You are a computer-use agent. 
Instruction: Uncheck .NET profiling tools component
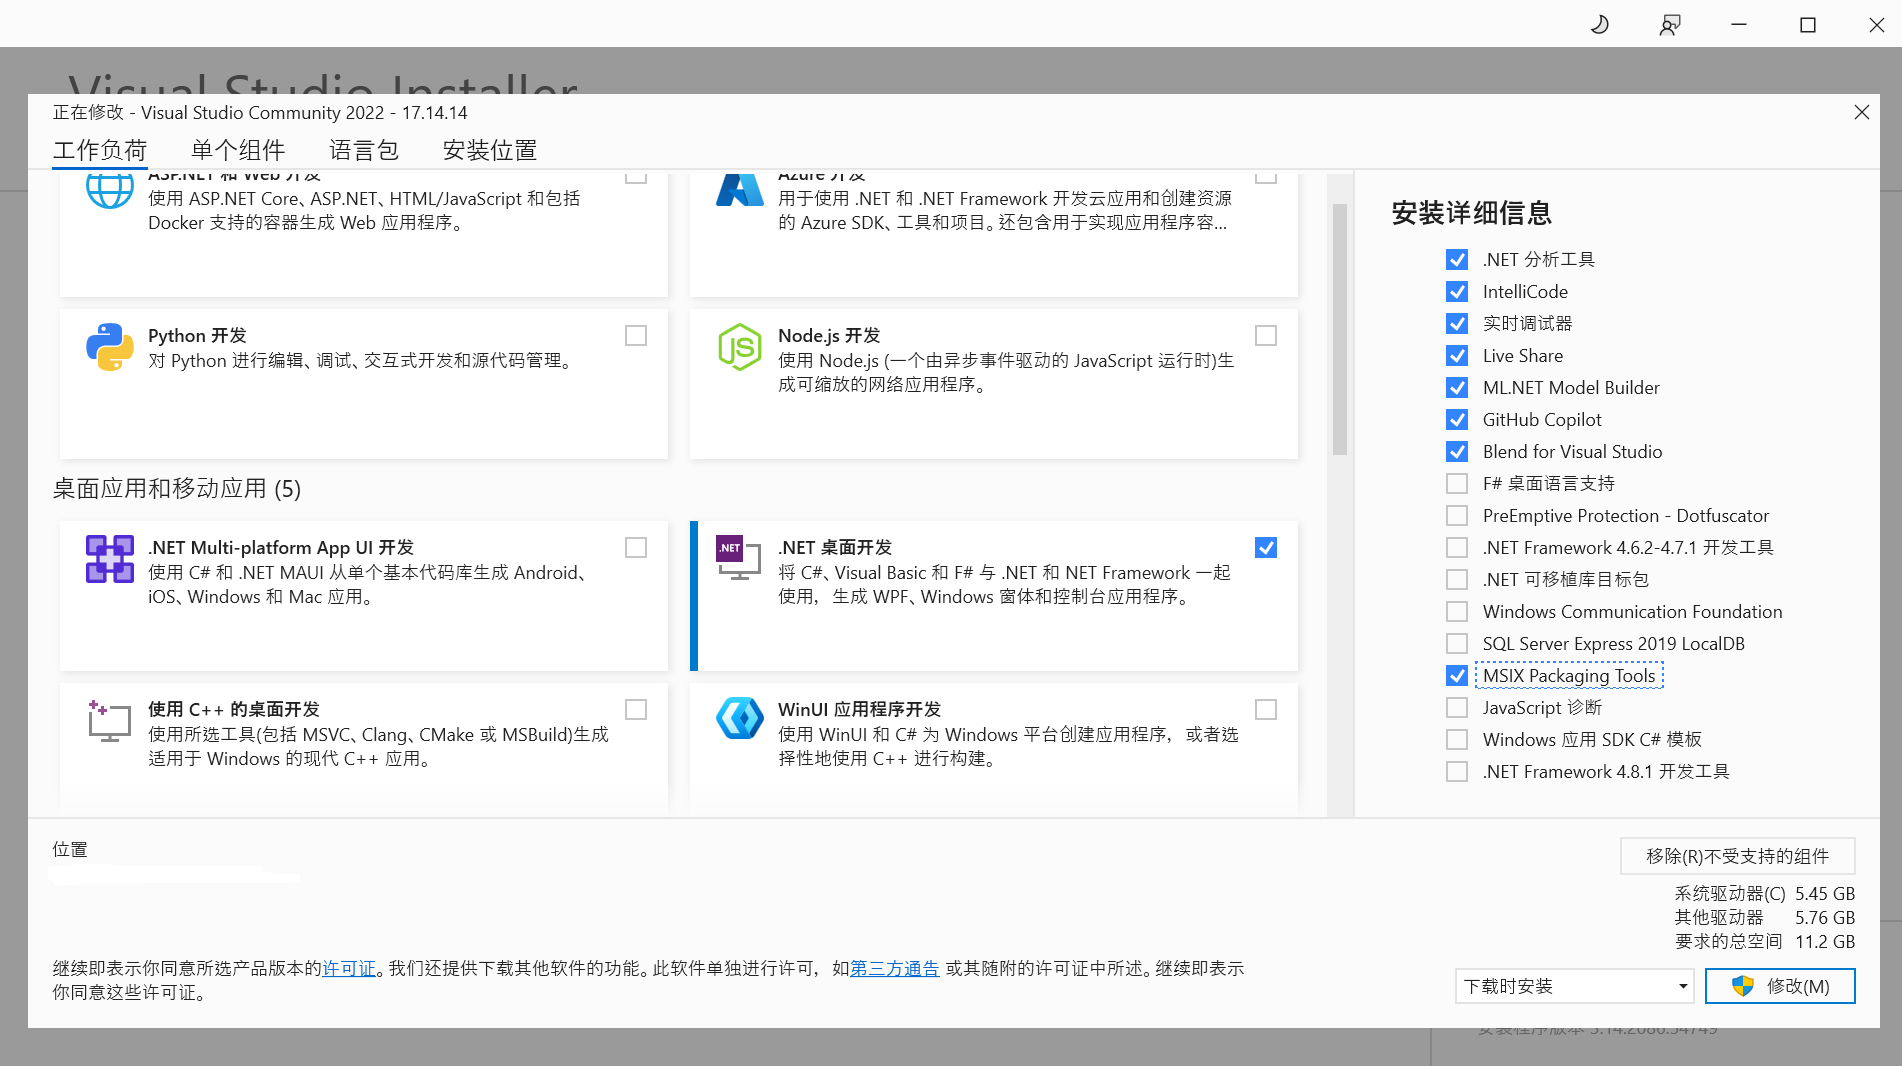tap(1457, 260)
